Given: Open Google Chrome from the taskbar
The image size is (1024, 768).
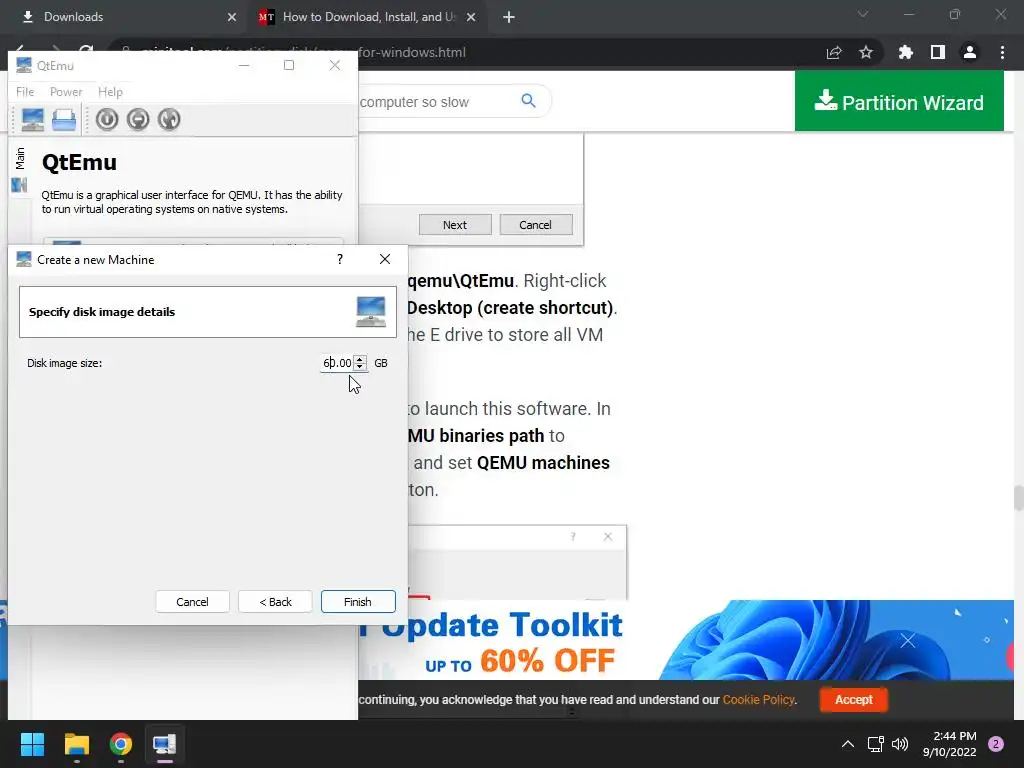Looking at the screenshot, I should (x=121, y=744).
